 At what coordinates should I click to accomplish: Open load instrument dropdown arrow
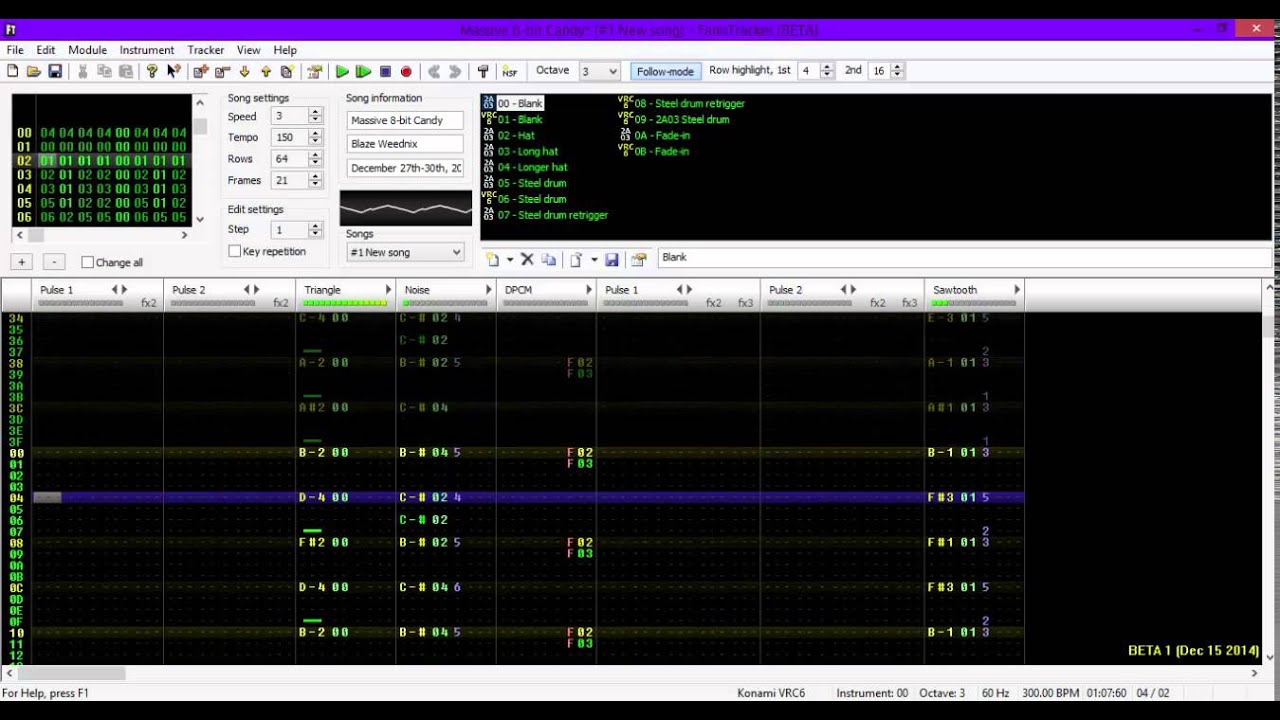coord(593,259)
